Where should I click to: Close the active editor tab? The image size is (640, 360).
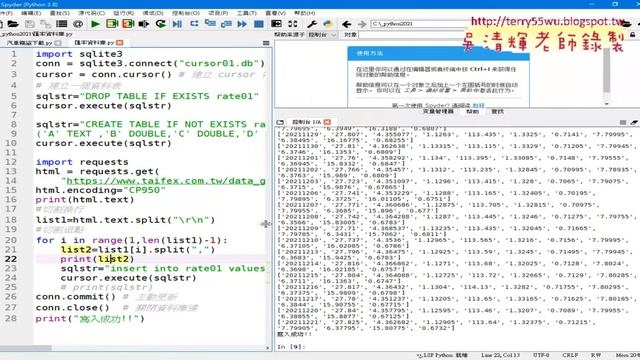120,43
